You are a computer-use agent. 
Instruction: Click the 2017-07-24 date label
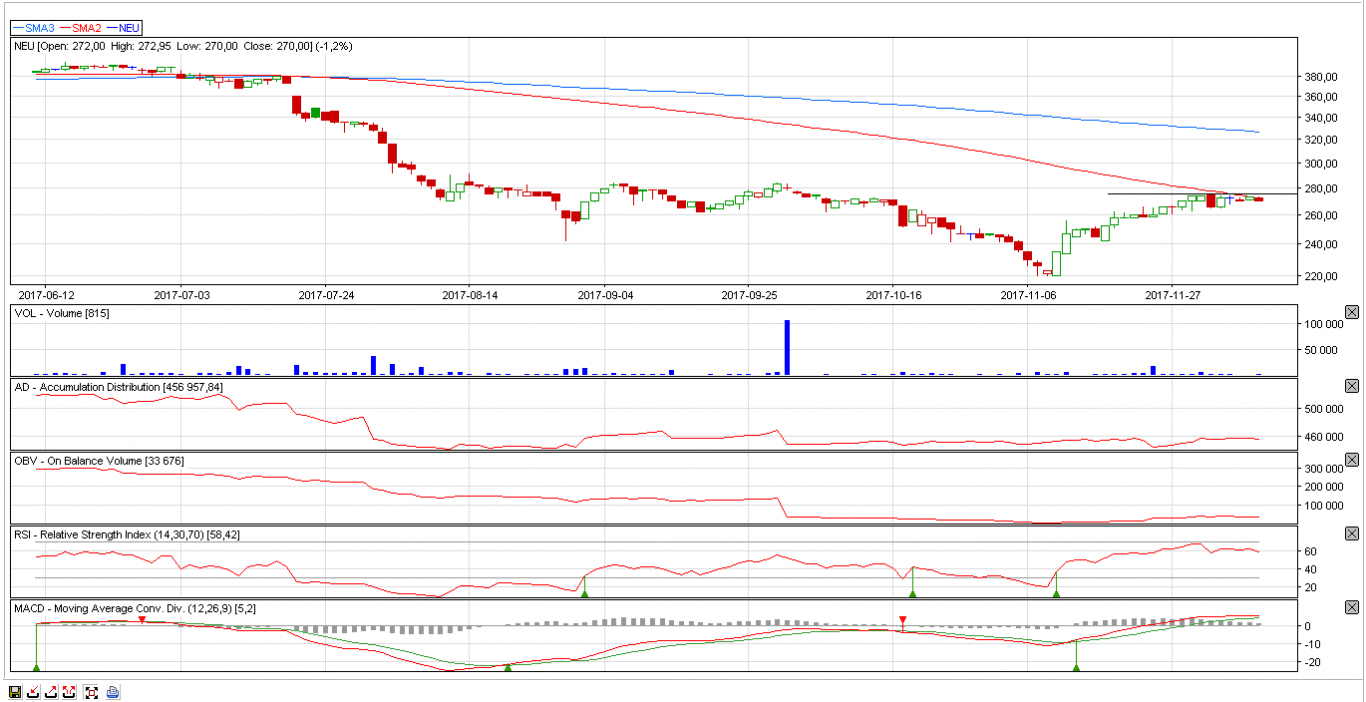click(327, 295)
